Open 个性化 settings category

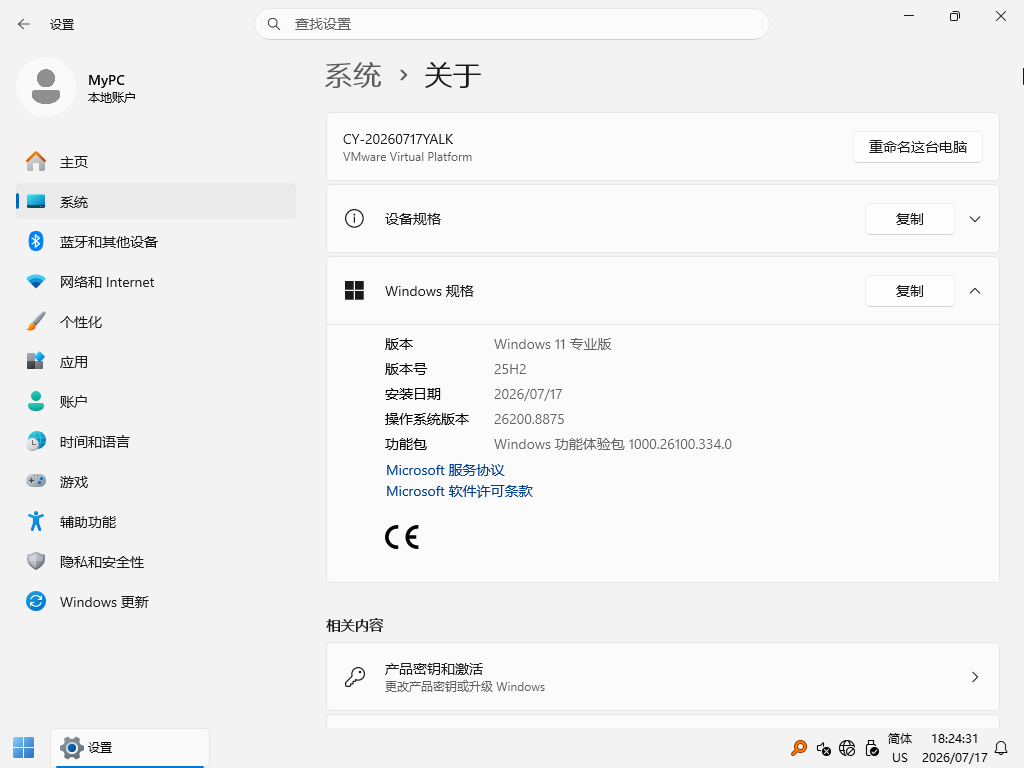156,321
